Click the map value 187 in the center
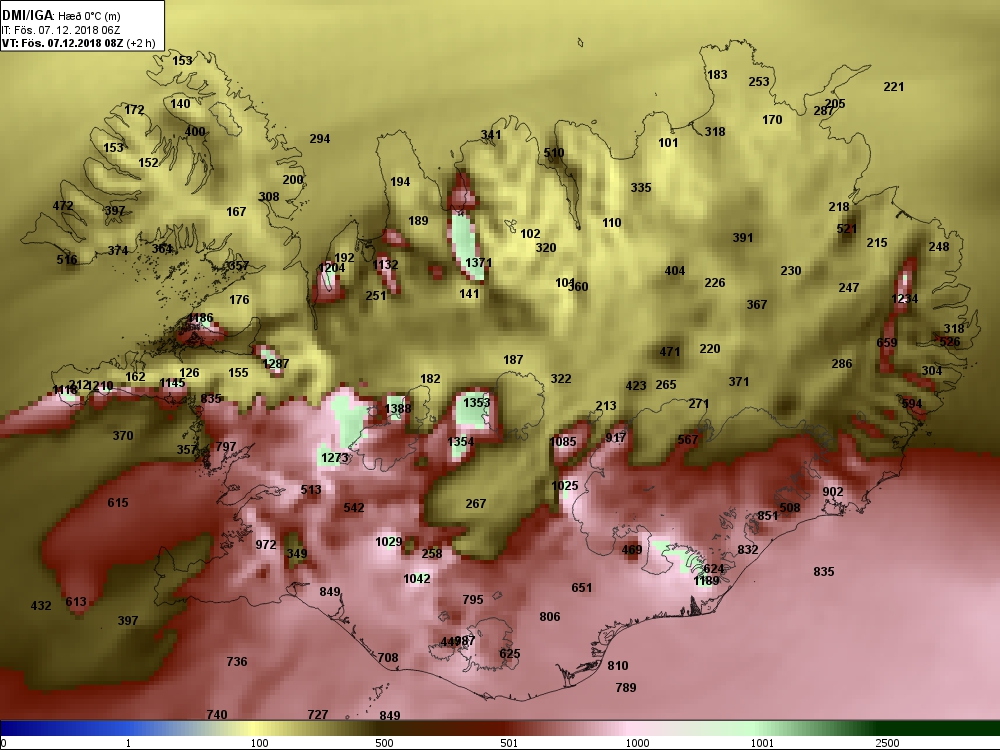 point(513,360)
